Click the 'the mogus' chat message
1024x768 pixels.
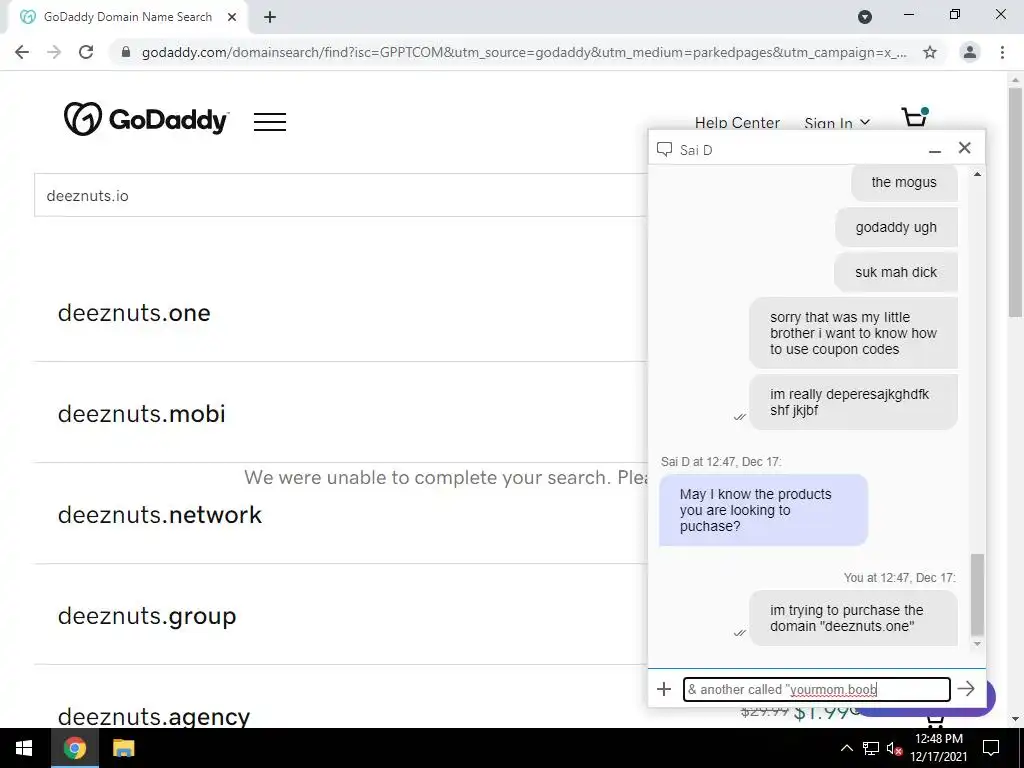(904, 182)
